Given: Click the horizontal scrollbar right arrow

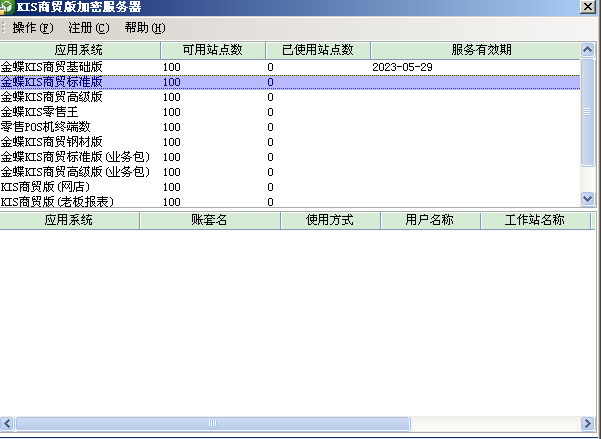Looking at the screenshot, I should (588, 424).
